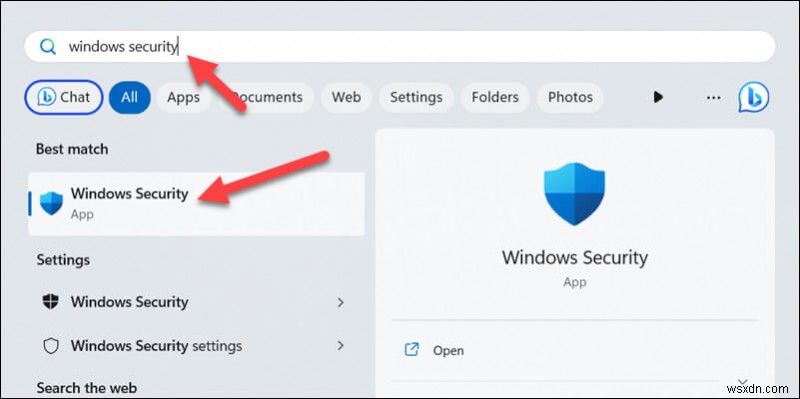
Task: Open the Windows Security app best match
Action: point(196,204)
